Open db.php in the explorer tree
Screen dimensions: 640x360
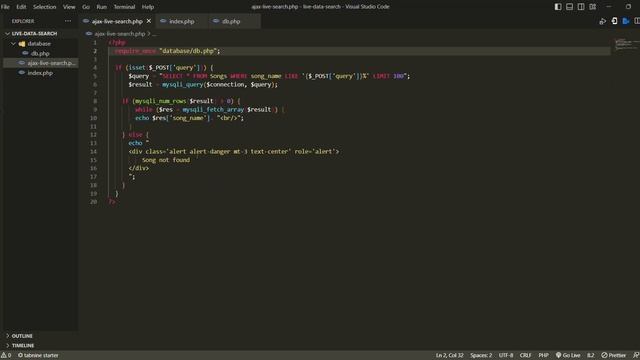40,53
